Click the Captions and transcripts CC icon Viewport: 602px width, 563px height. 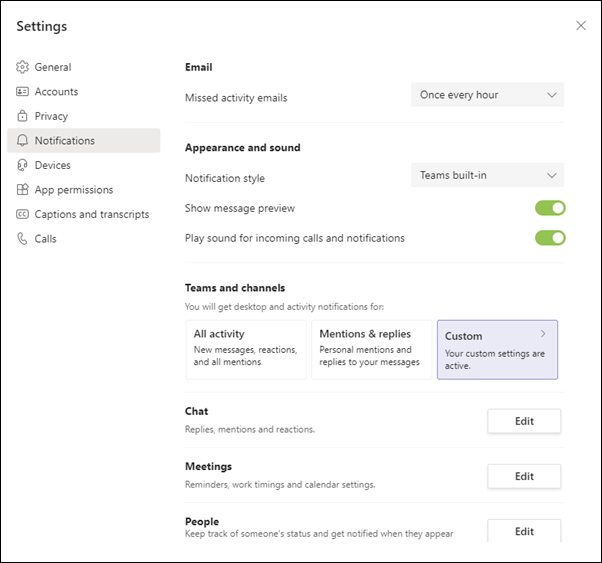pos(22,214)
